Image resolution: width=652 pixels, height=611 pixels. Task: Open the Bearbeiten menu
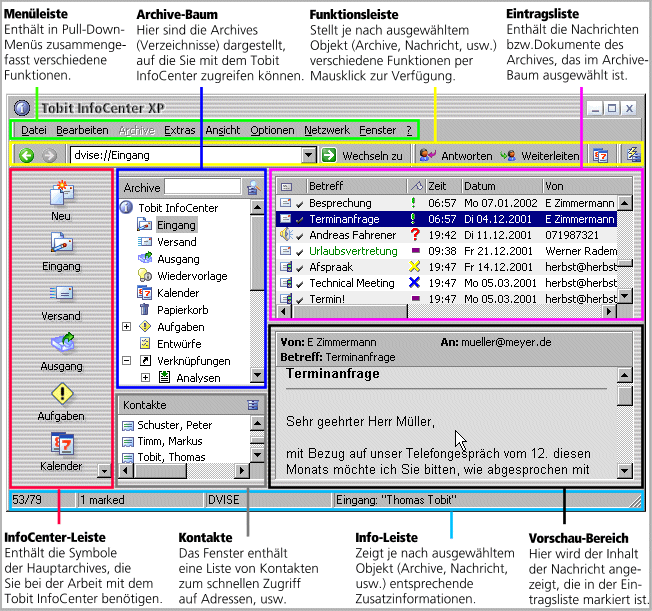click(x=82, y=130)
